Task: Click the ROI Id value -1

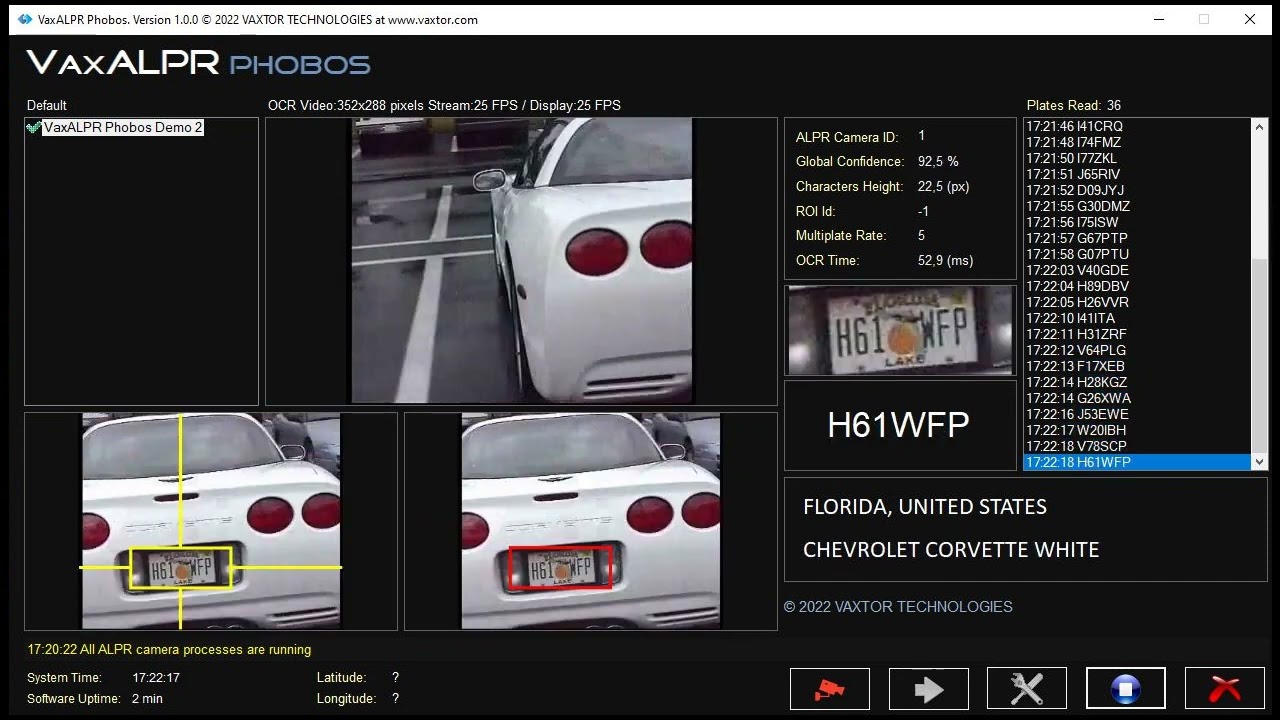Action: [x=923, y=211]
